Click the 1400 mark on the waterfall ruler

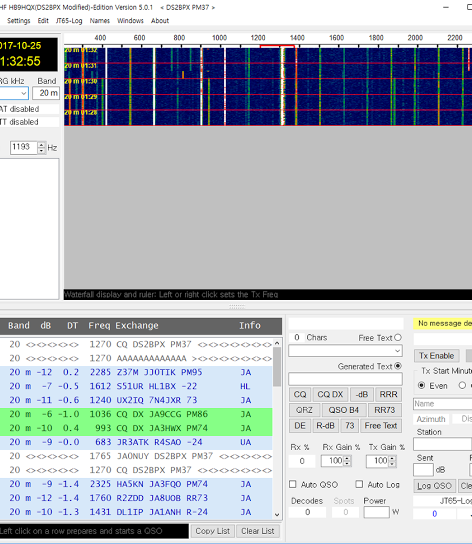click(x=297, y=38)
